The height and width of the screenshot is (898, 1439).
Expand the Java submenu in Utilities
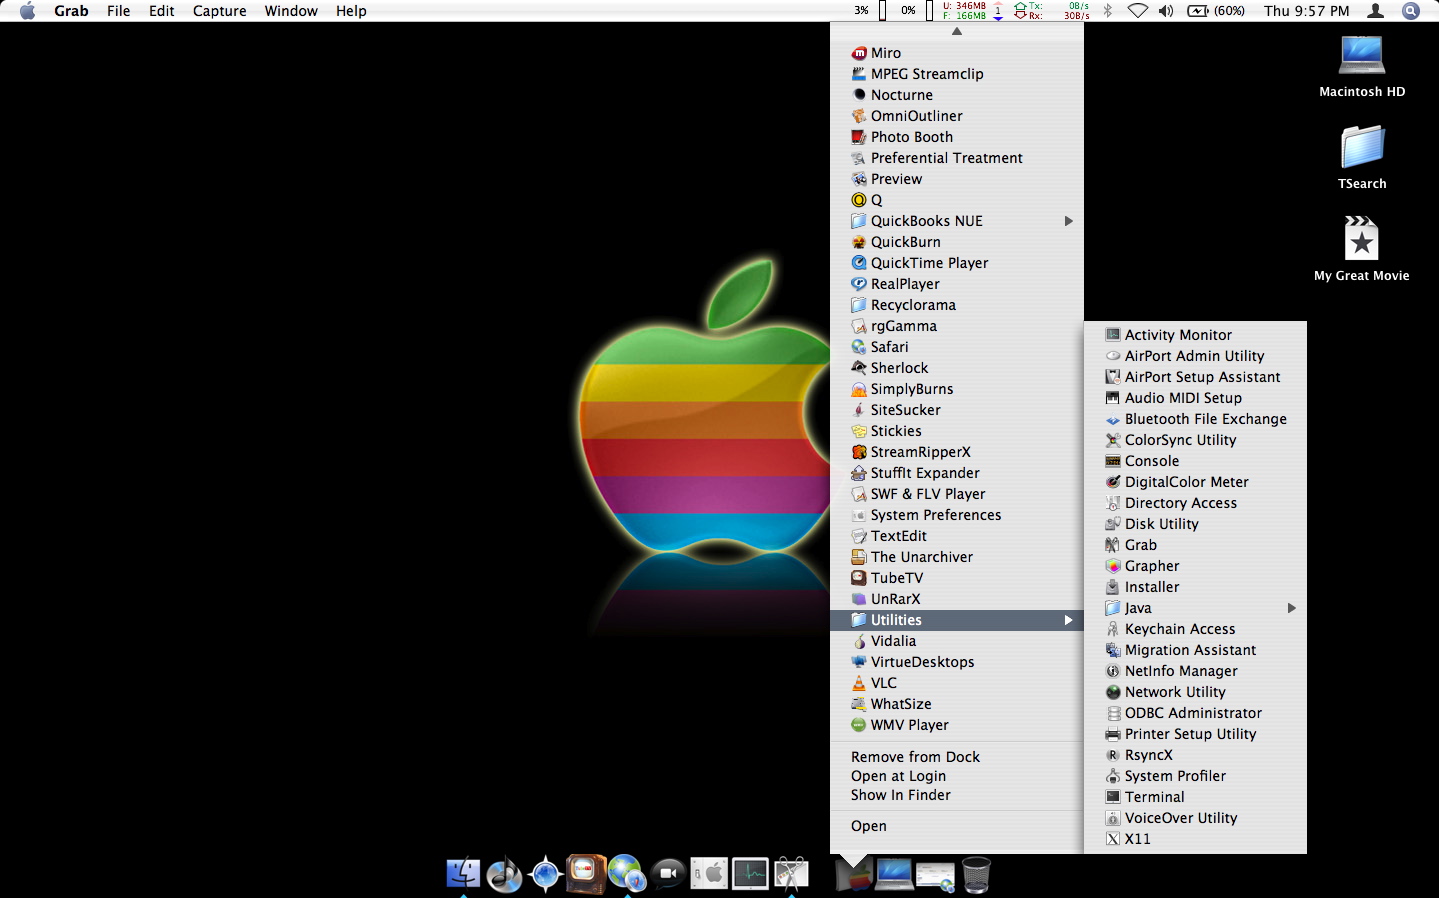(x=1292, y=608)
